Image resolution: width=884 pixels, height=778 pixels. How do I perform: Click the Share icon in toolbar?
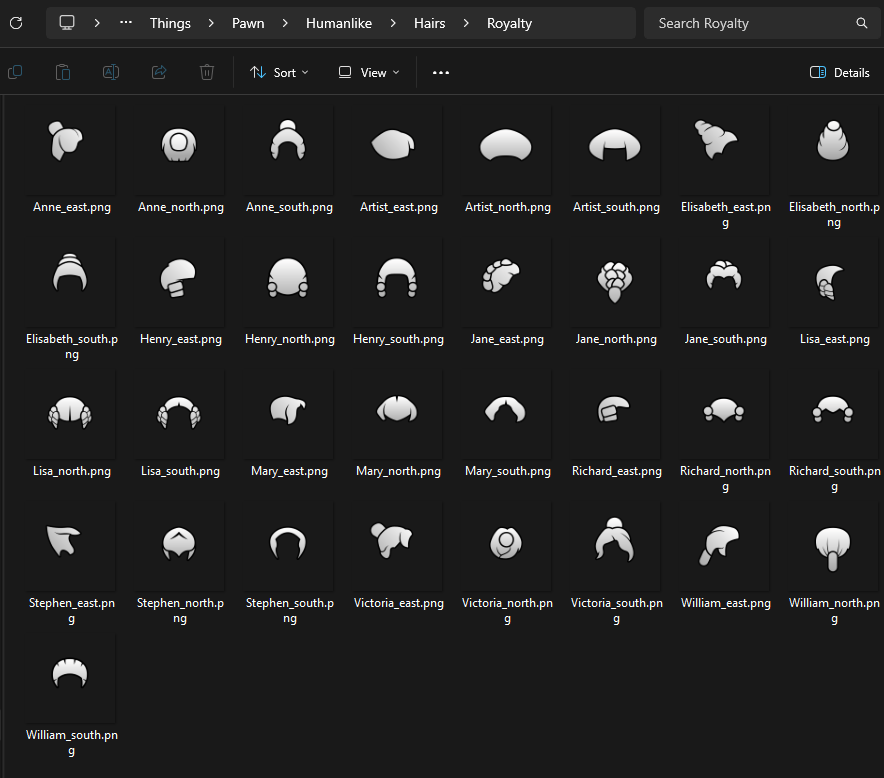(159, 72)
